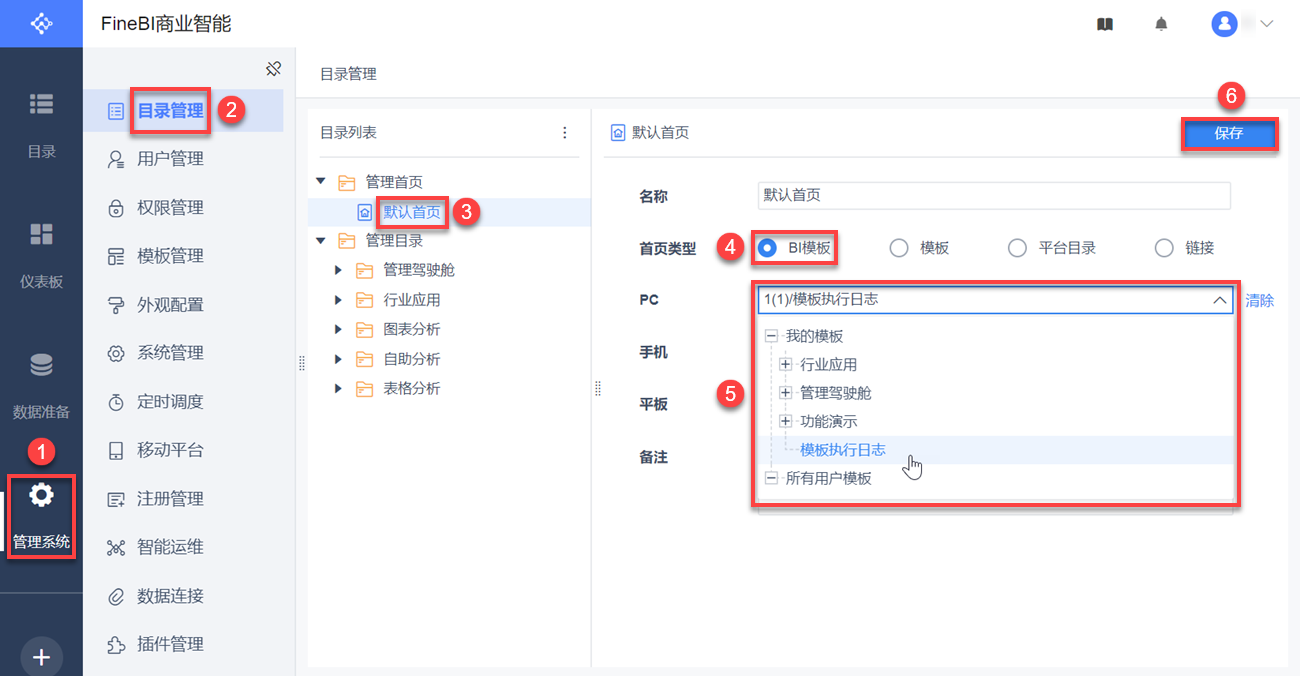Viewport: 1300px width, 676px height.
Task: Click the 清除 link
Action: (1260, 300)
